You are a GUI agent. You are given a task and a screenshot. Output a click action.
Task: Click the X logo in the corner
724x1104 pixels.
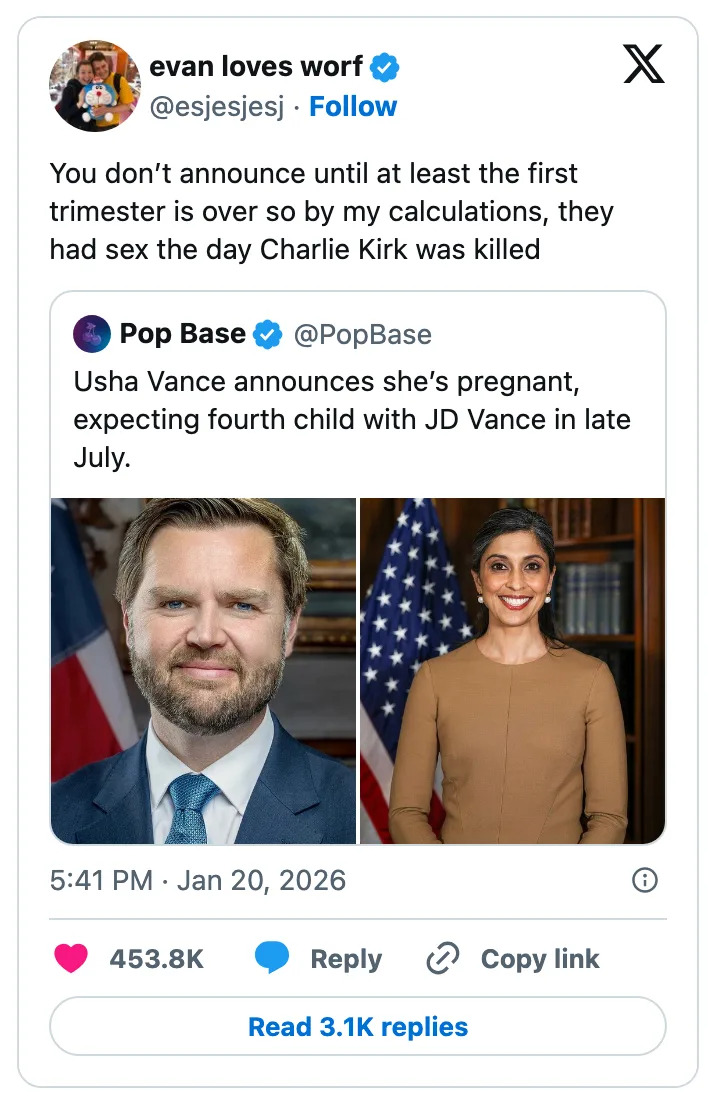(x=645, y=64)
